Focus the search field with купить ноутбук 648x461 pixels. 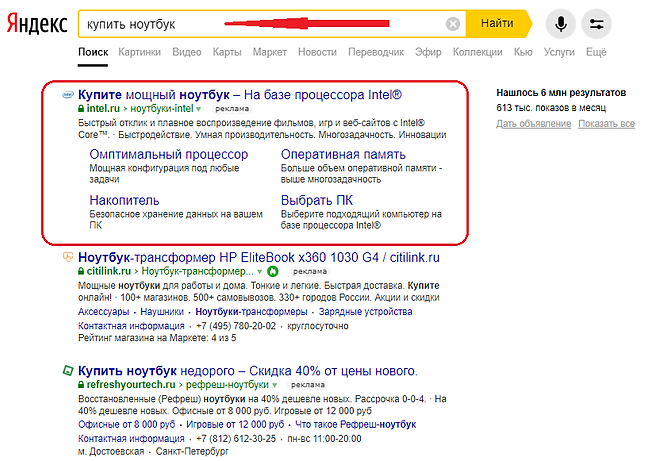(x=272, y=24)
